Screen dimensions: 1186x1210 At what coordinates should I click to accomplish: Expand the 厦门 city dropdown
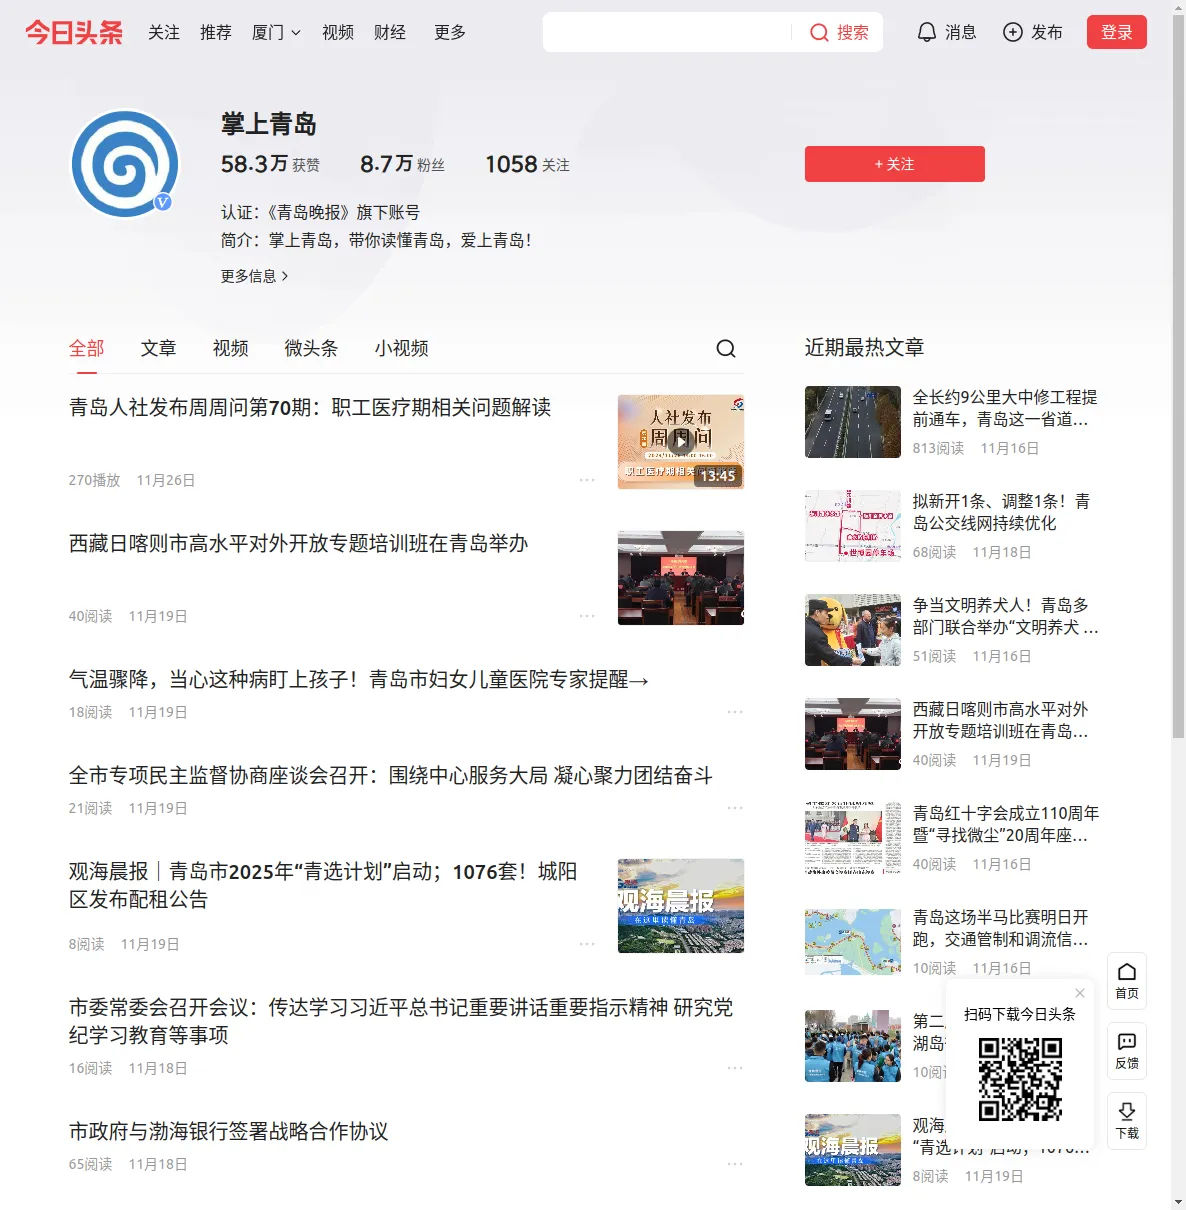(276, 32)
